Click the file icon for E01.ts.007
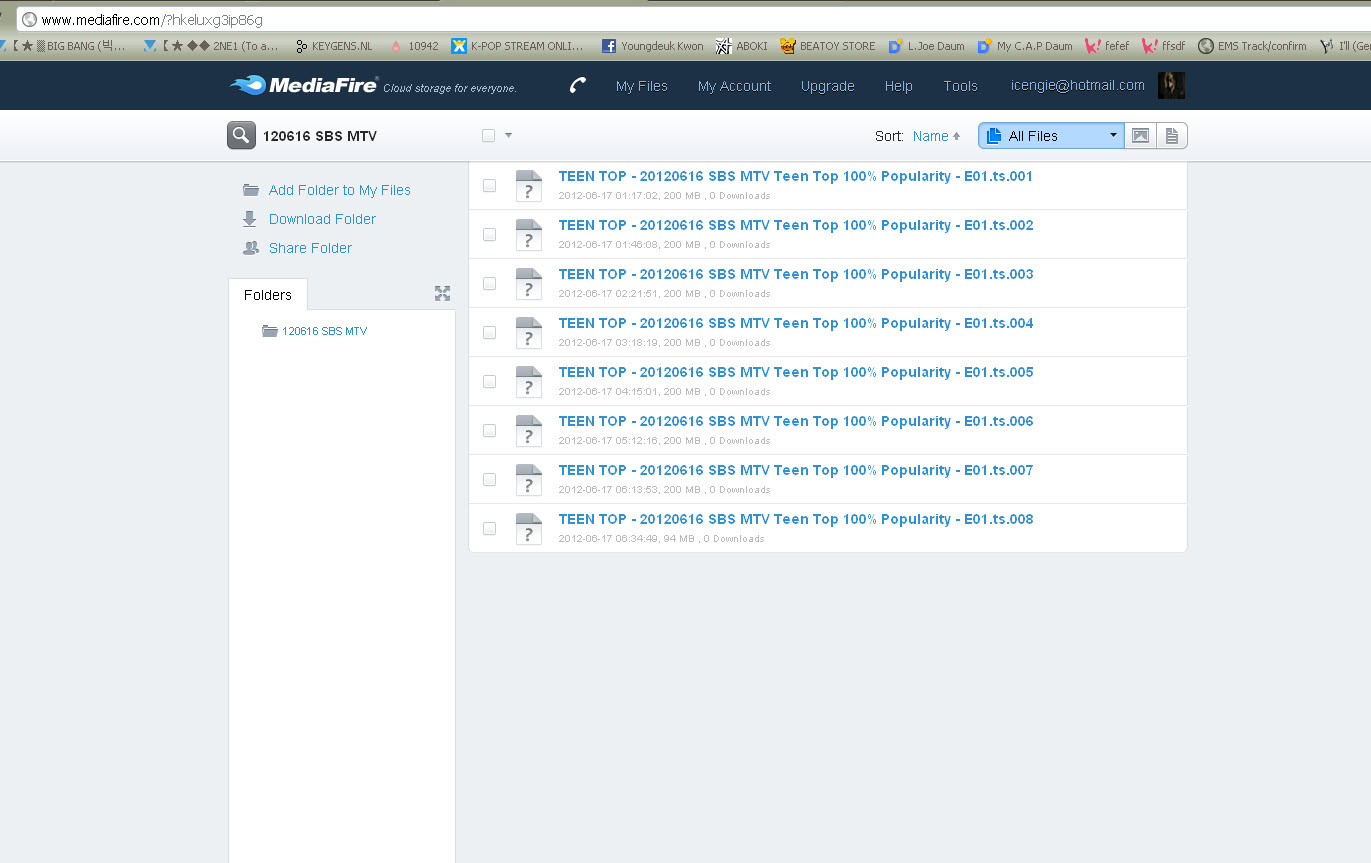The image size is (1371, 863). pyautogui.click(x=528, y=479)
